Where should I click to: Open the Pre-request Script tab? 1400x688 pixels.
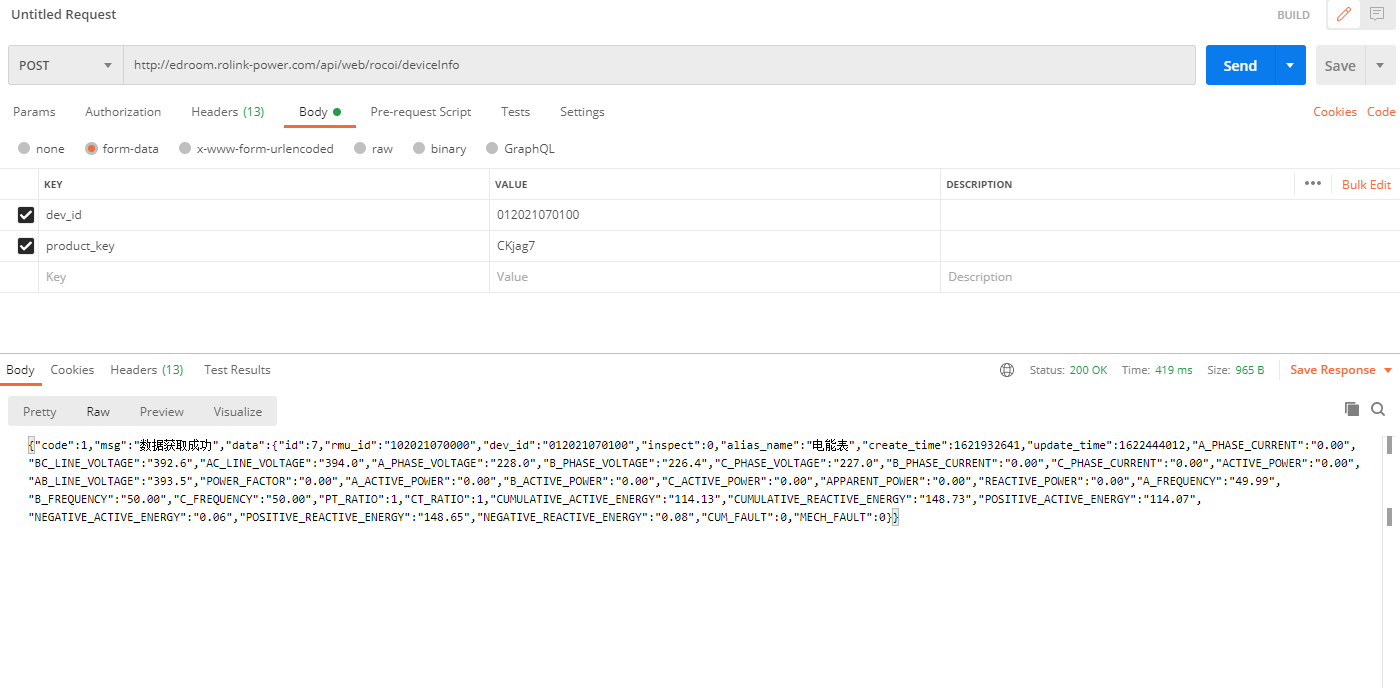pos(420,112)
